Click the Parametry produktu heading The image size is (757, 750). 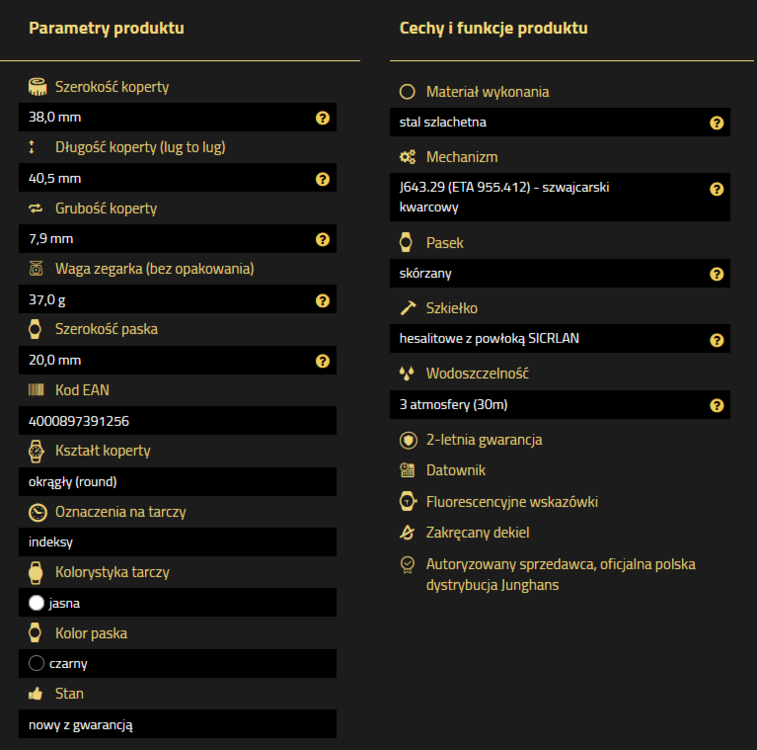coord(106,28)
